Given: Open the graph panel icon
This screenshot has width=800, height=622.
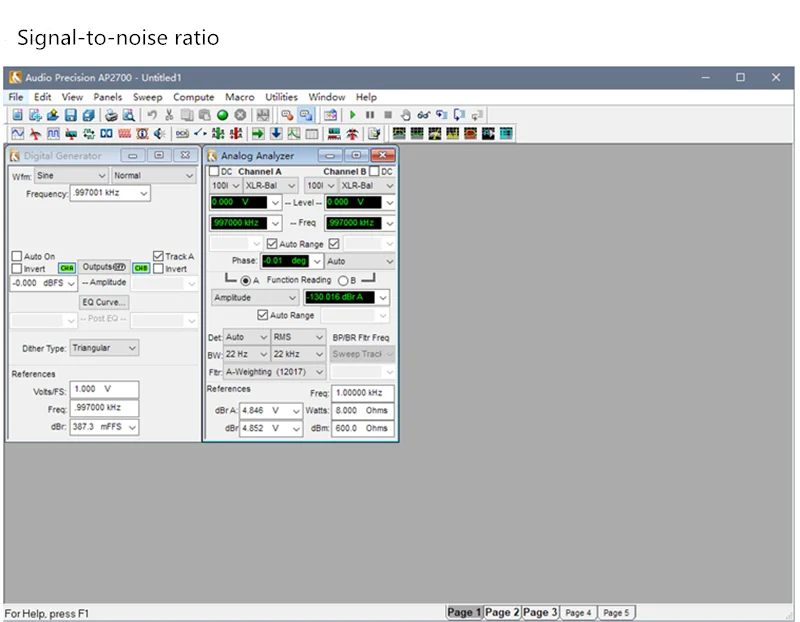Looking at the screenshot, I should coord(294,134).
